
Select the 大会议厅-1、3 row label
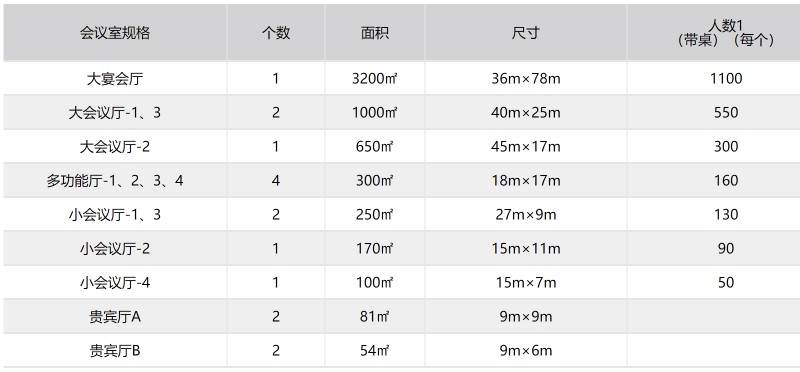pos(115,112)
